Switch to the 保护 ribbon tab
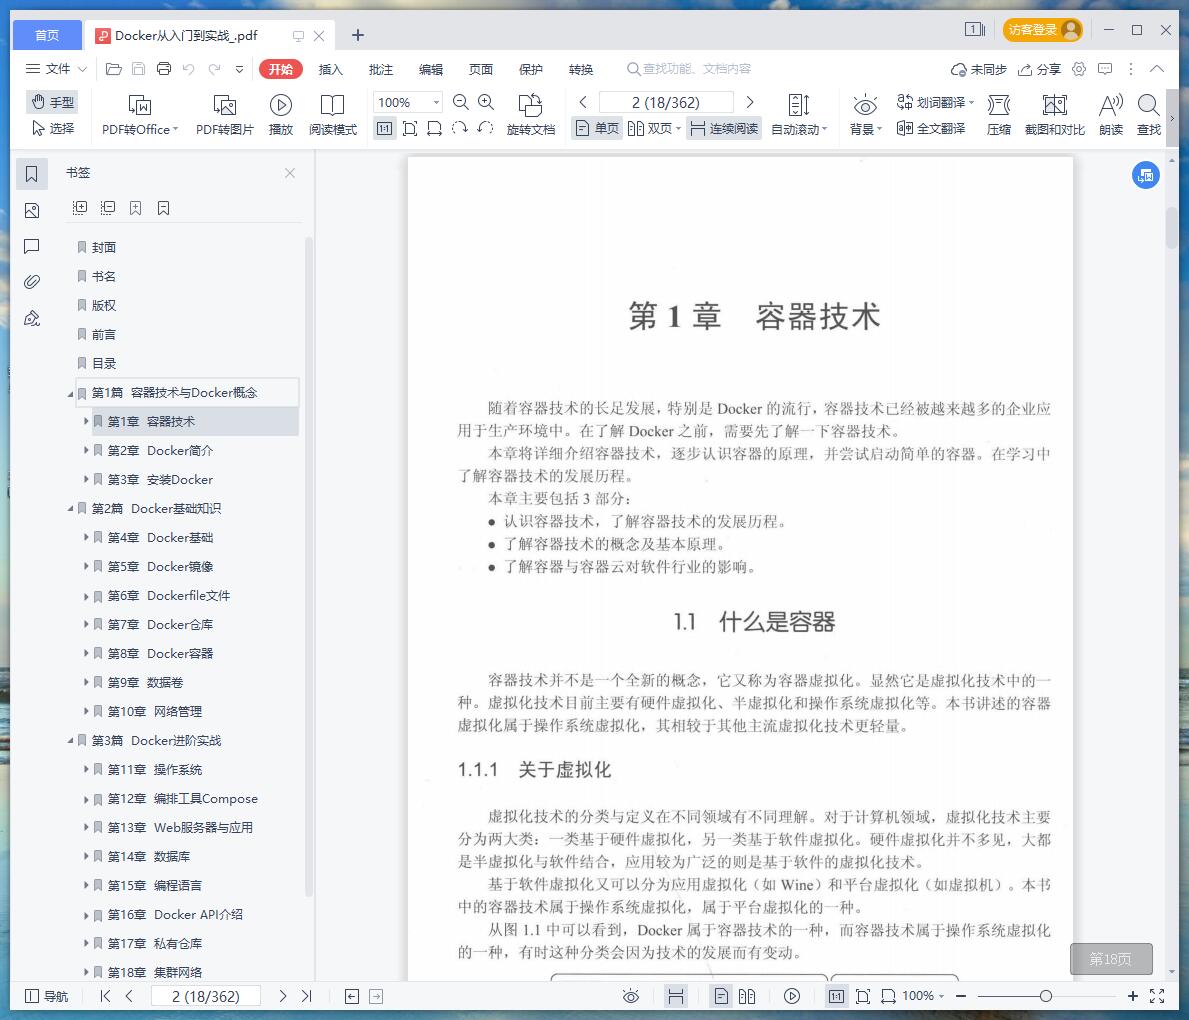 (531, 70)
